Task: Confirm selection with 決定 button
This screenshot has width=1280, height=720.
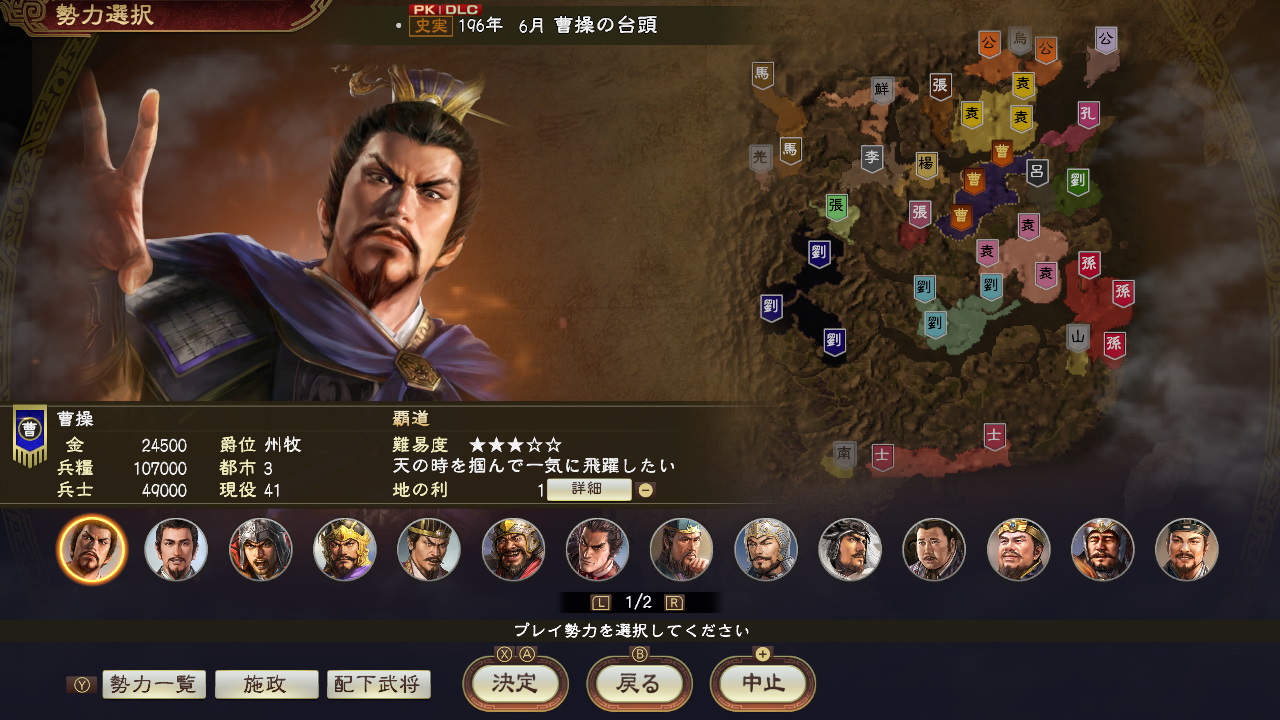Action: pyautogui.click(x=515, y=684)
